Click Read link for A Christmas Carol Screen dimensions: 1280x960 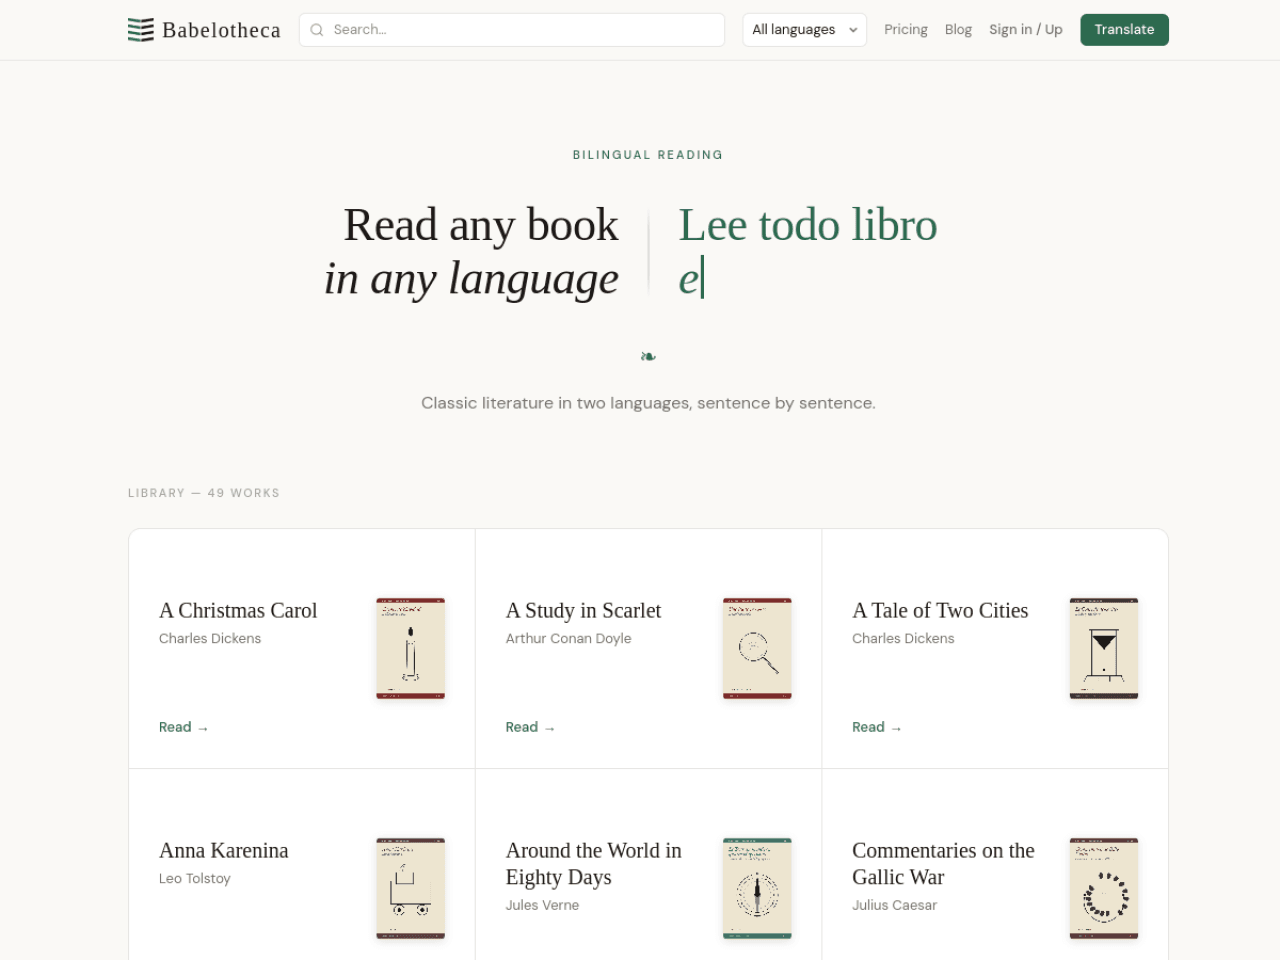pyautogui.click(x=183, y=727)
